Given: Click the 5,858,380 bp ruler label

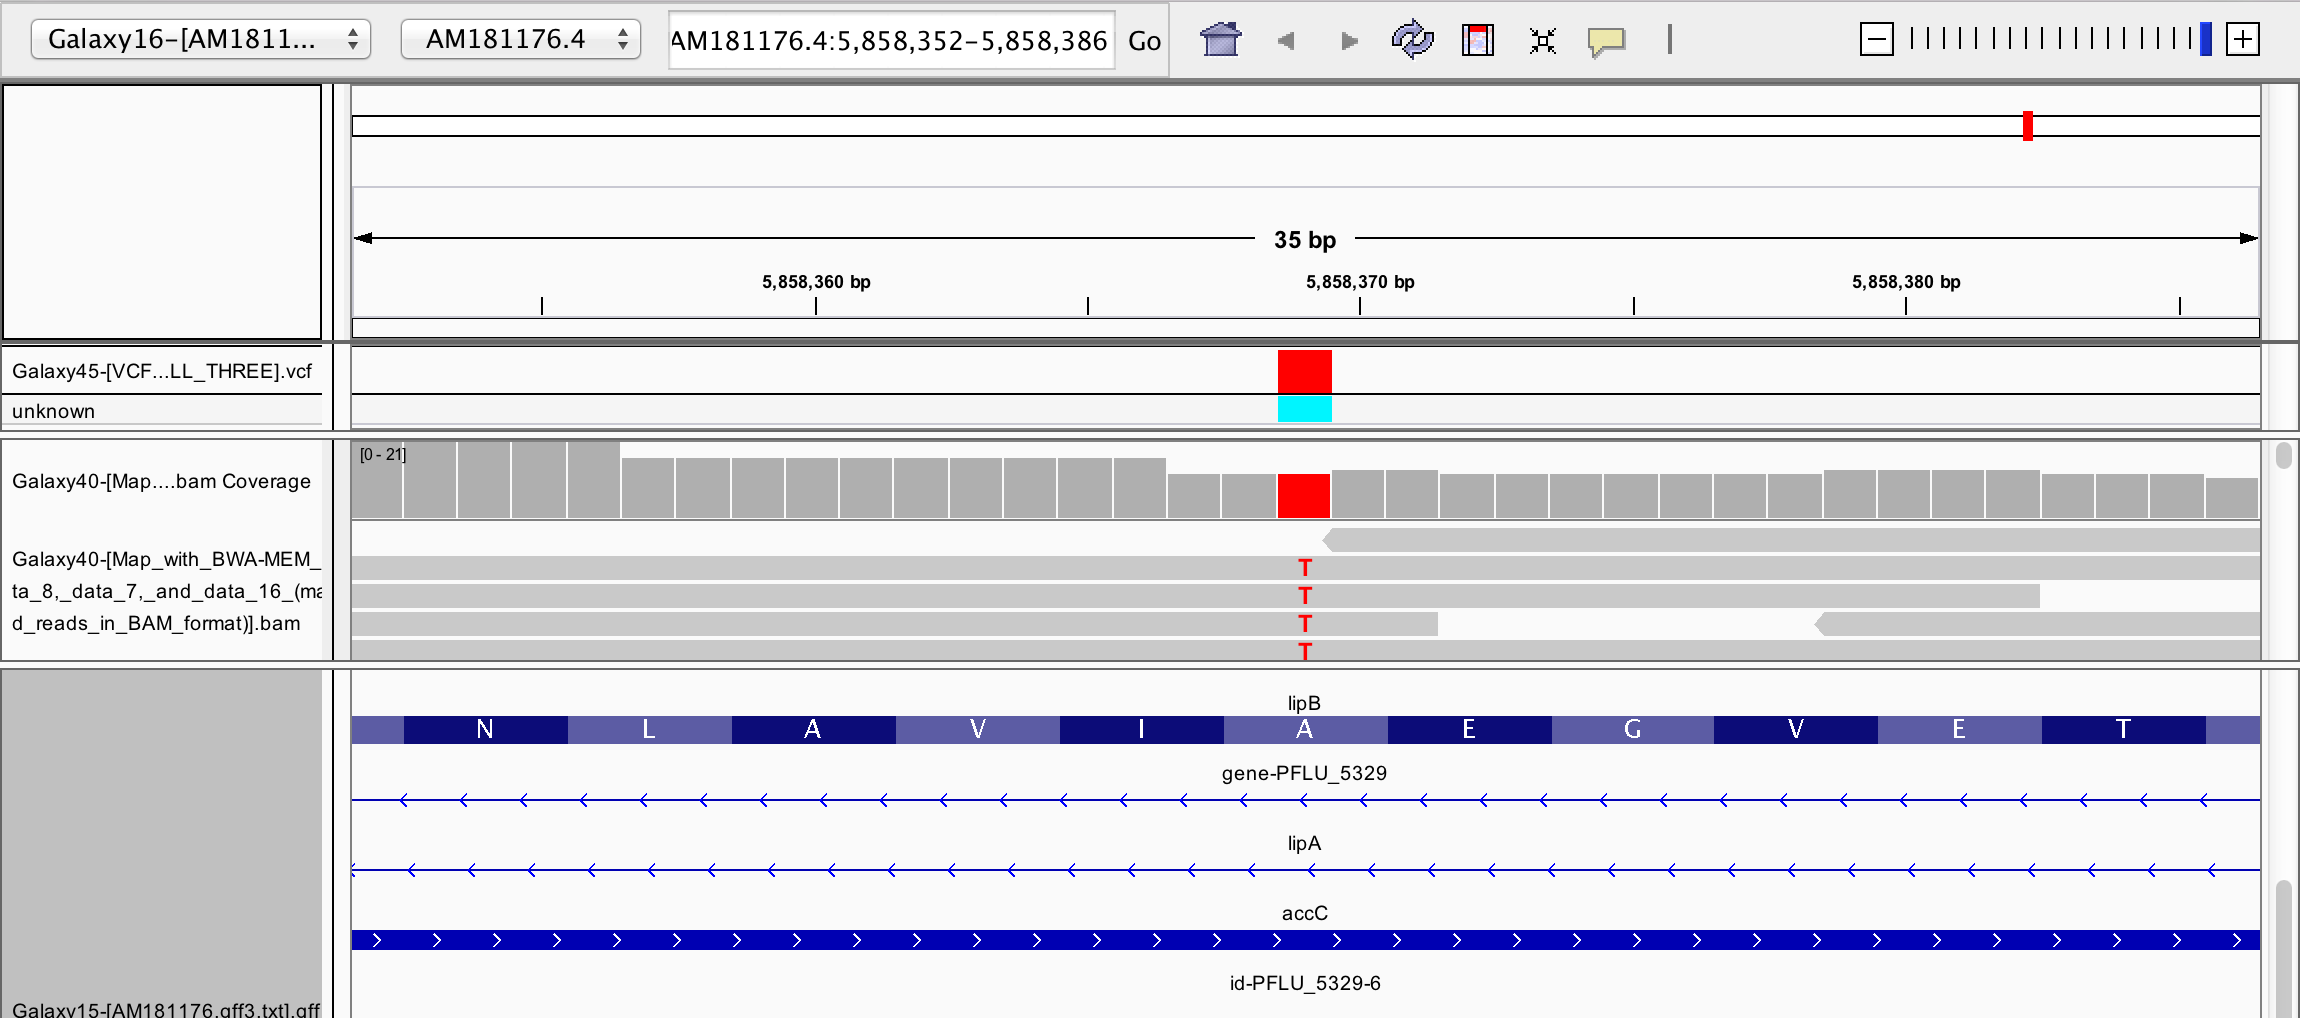Looking at the screenshot, I should [x=1906, y=282].
